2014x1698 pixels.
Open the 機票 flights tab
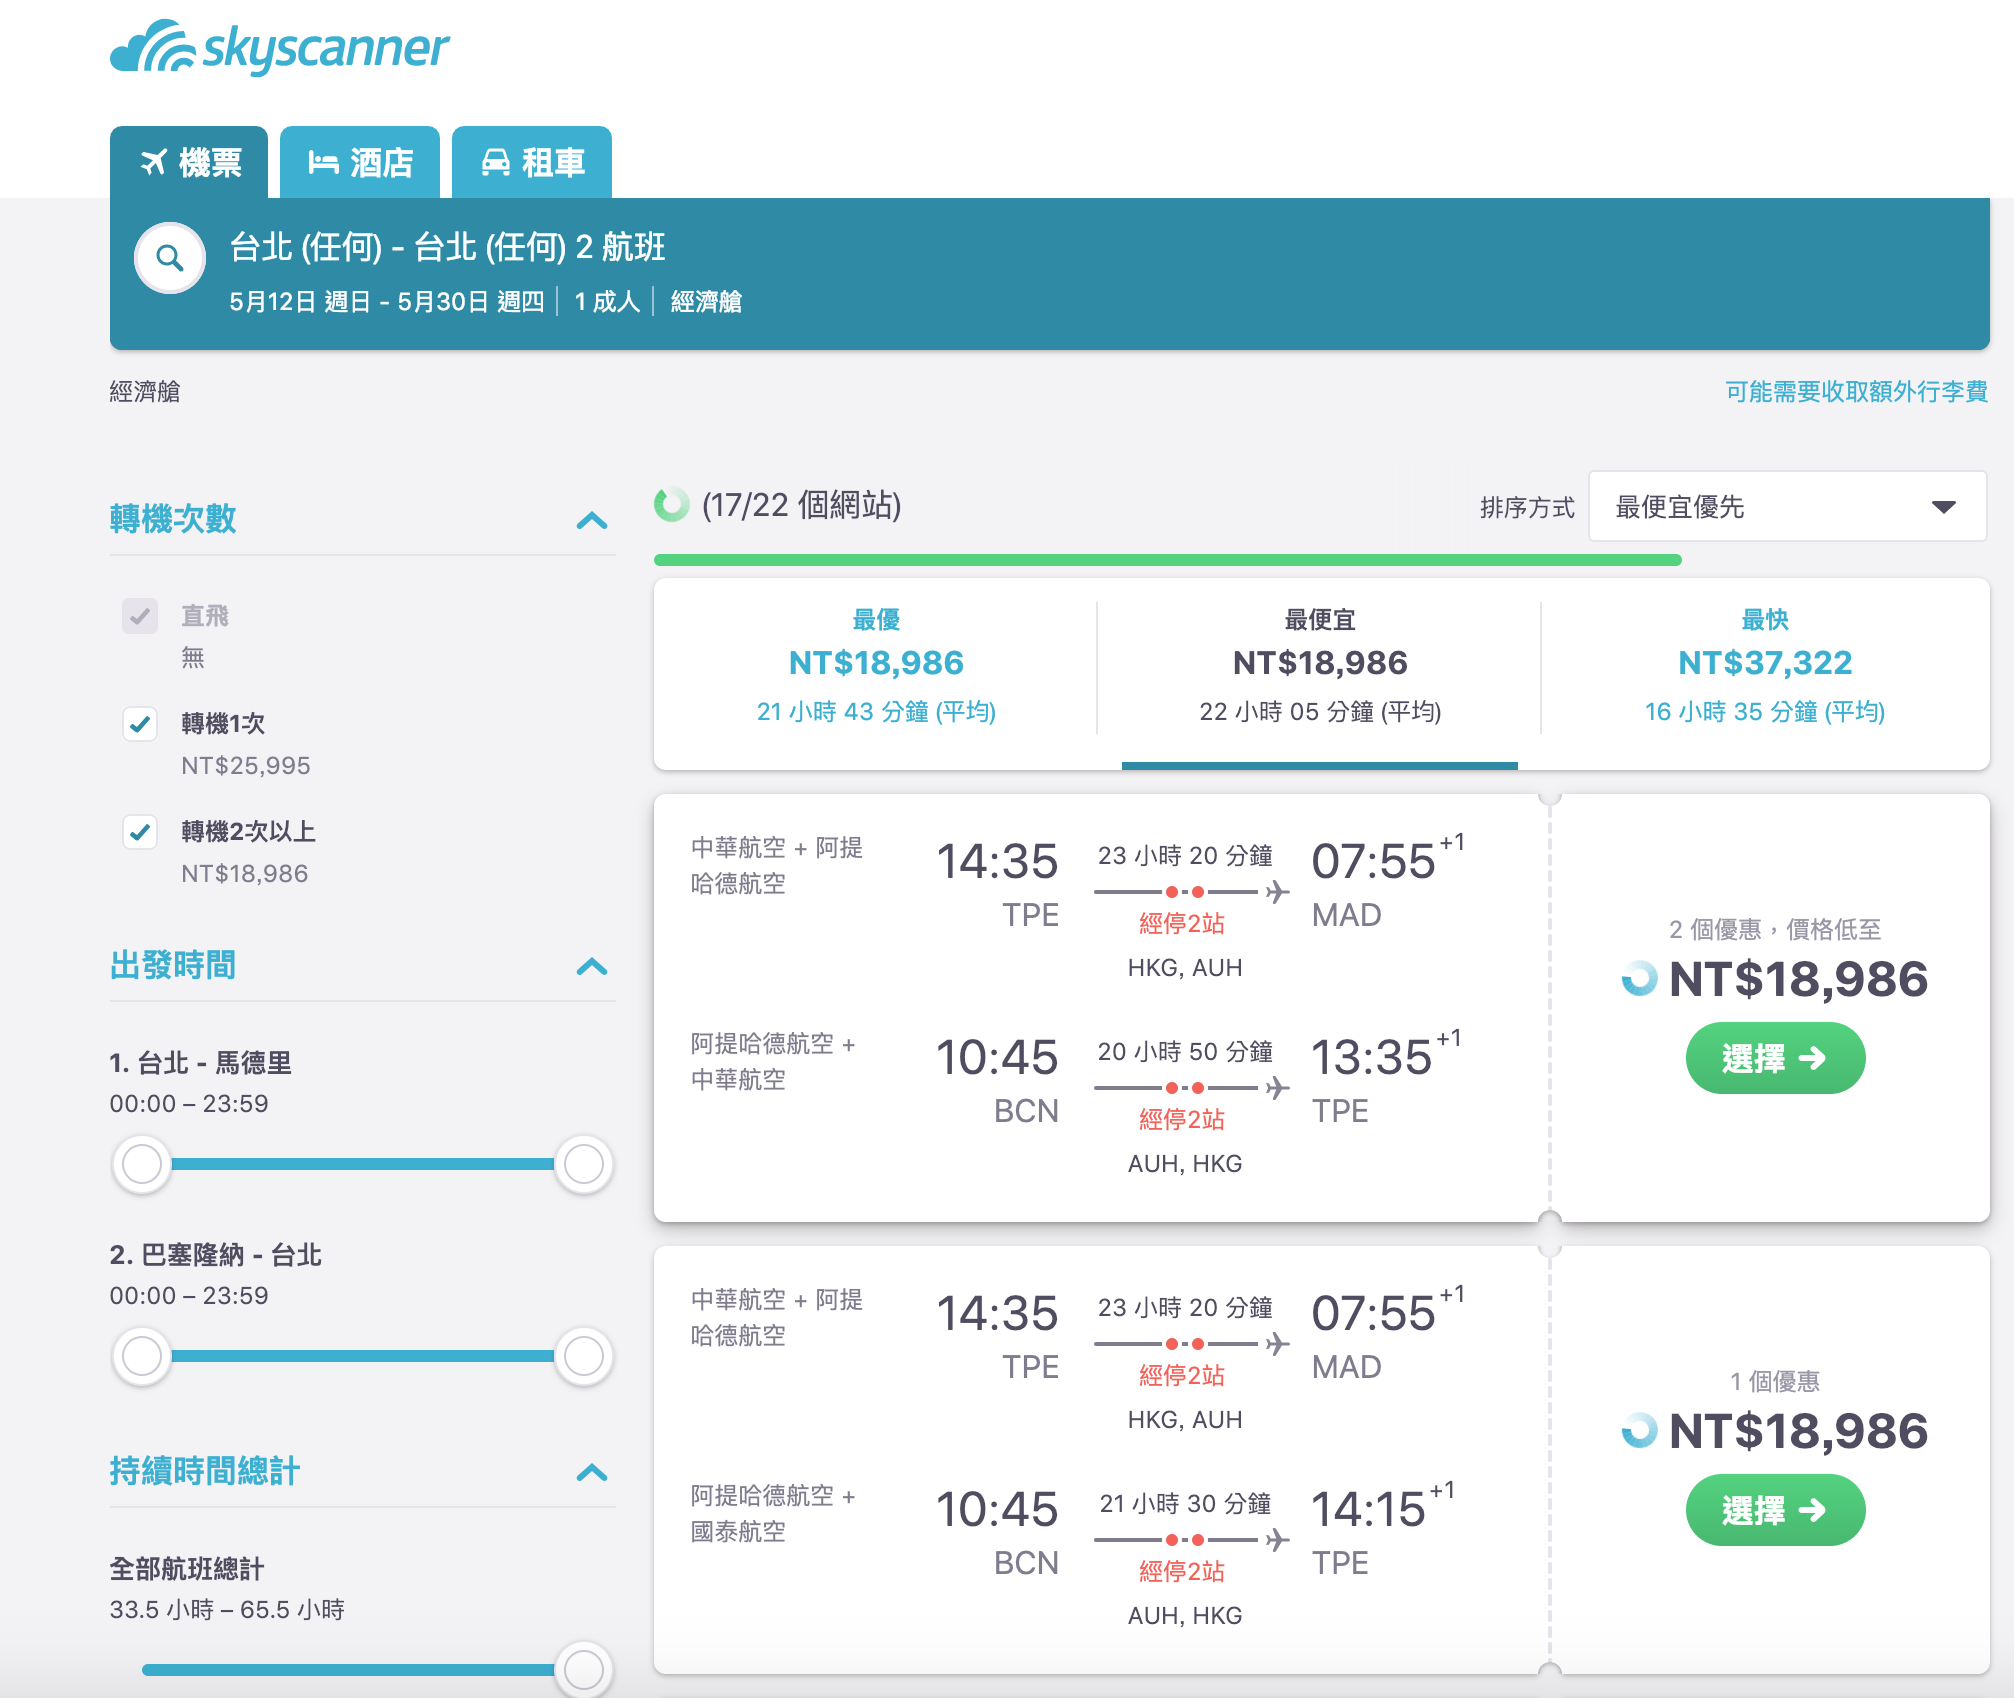click(189, 162)
